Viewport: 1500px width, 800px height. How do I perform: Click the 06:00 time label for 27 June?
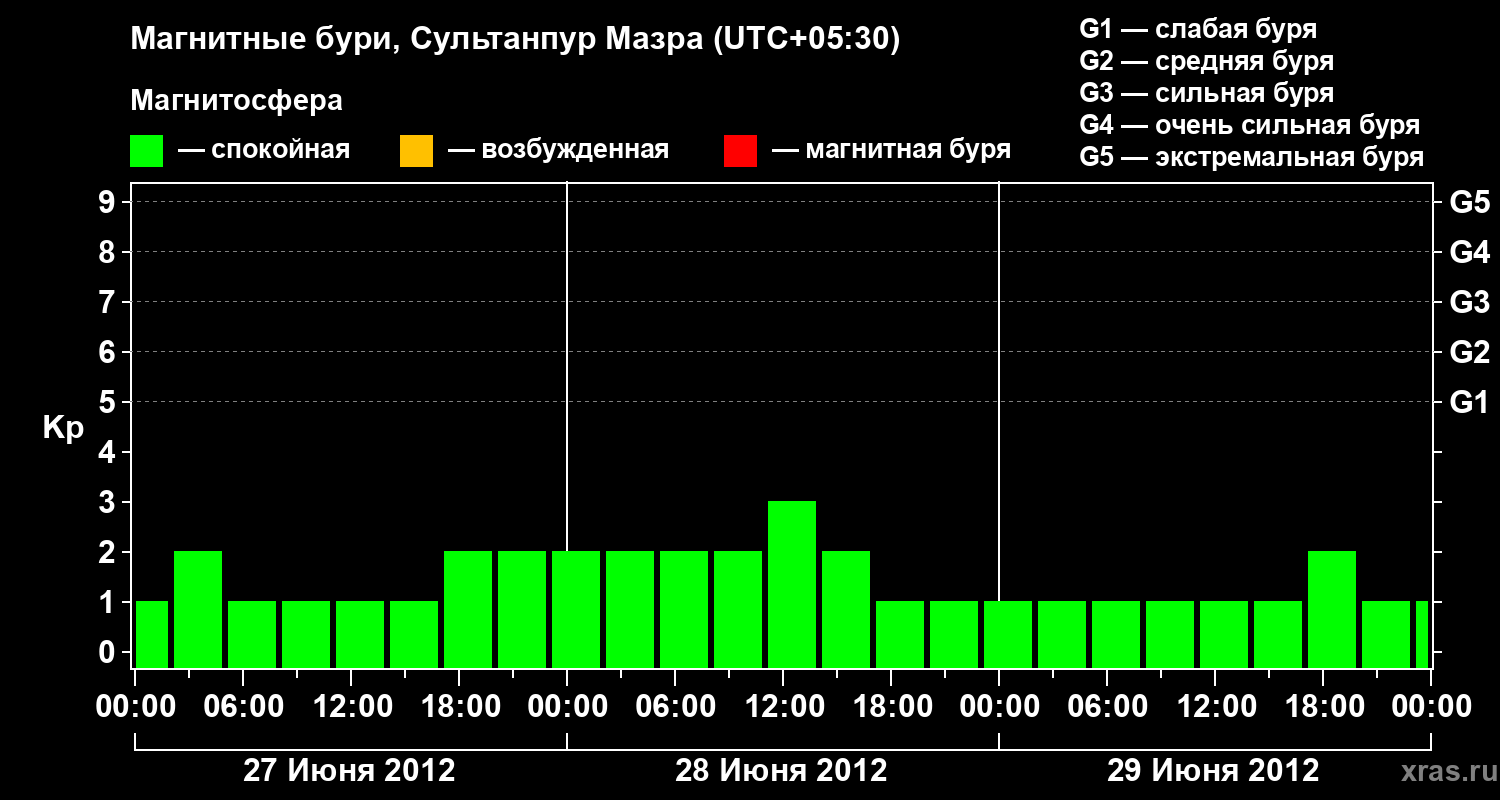coord(243,706)
